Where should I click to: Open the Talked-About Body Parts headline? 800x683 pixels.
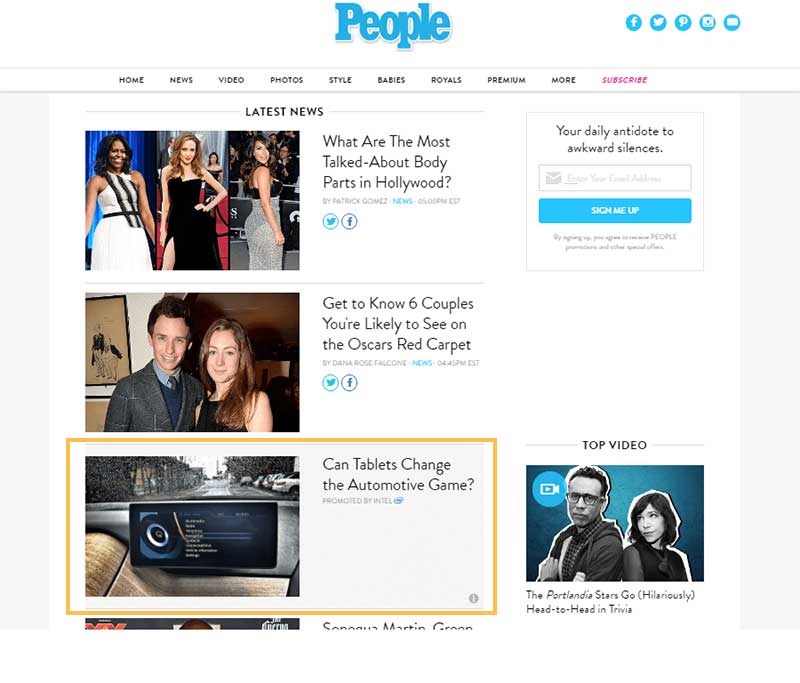[387, 162]
